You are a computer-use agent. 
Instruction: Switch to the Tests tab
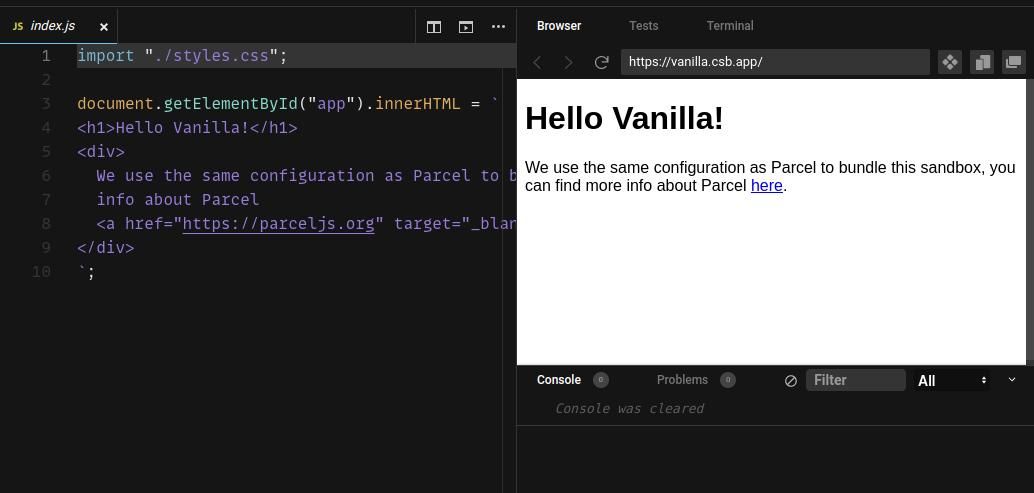[643, 26]
